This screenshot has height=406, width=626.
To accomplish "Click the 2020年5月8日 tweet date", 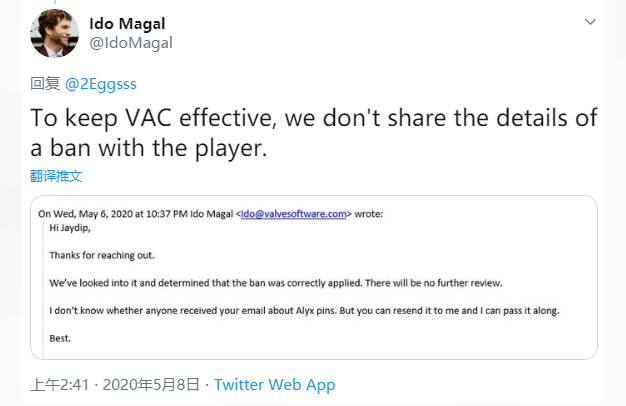I will (150, 385).
